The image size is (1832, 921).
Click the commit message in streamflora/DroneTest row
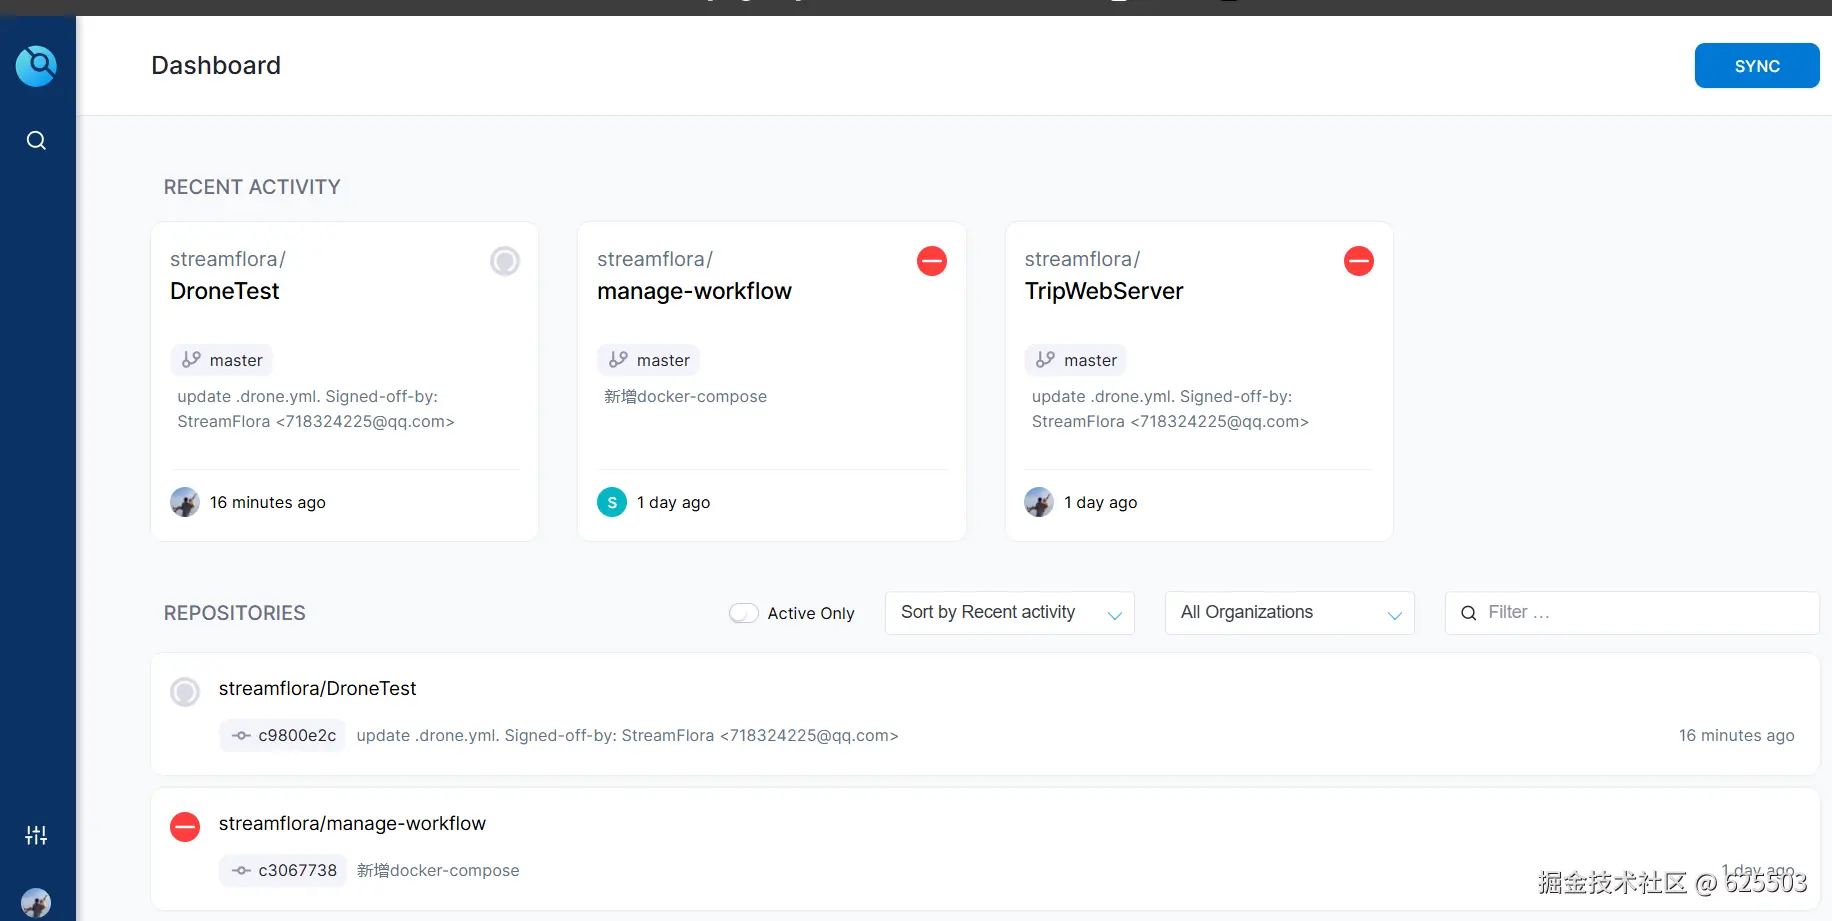click(x=628, y=735)
